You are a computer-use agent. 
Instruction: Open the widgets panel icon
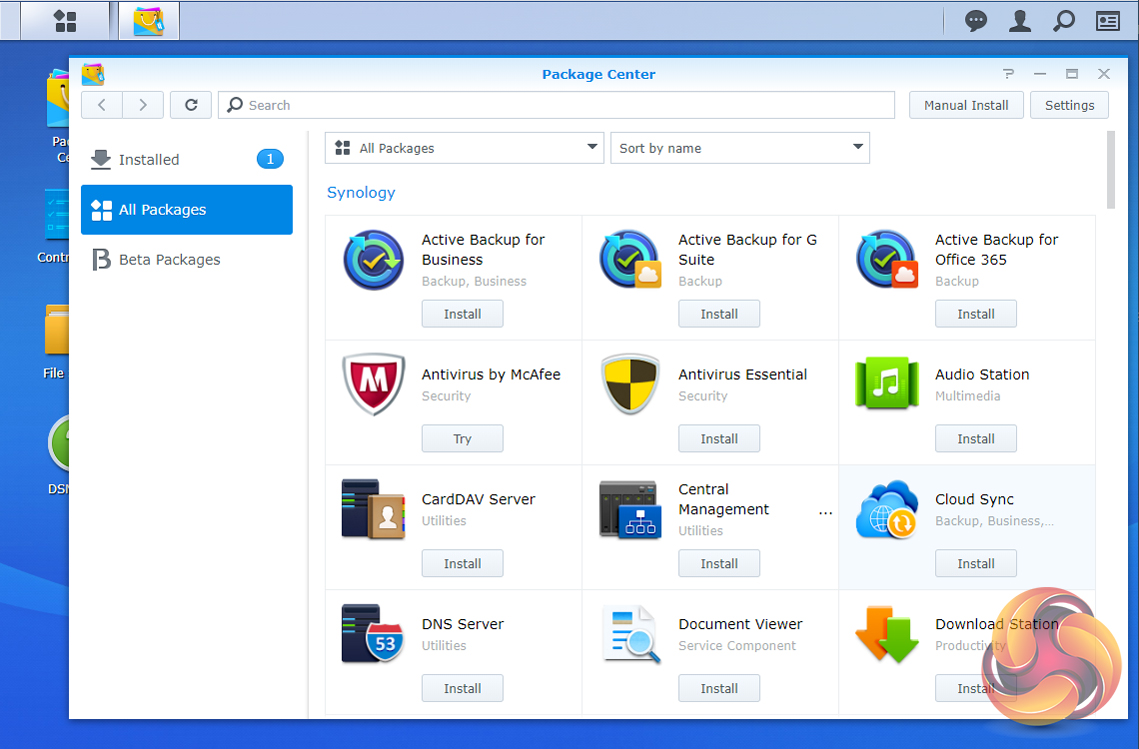coord(1108,21)
